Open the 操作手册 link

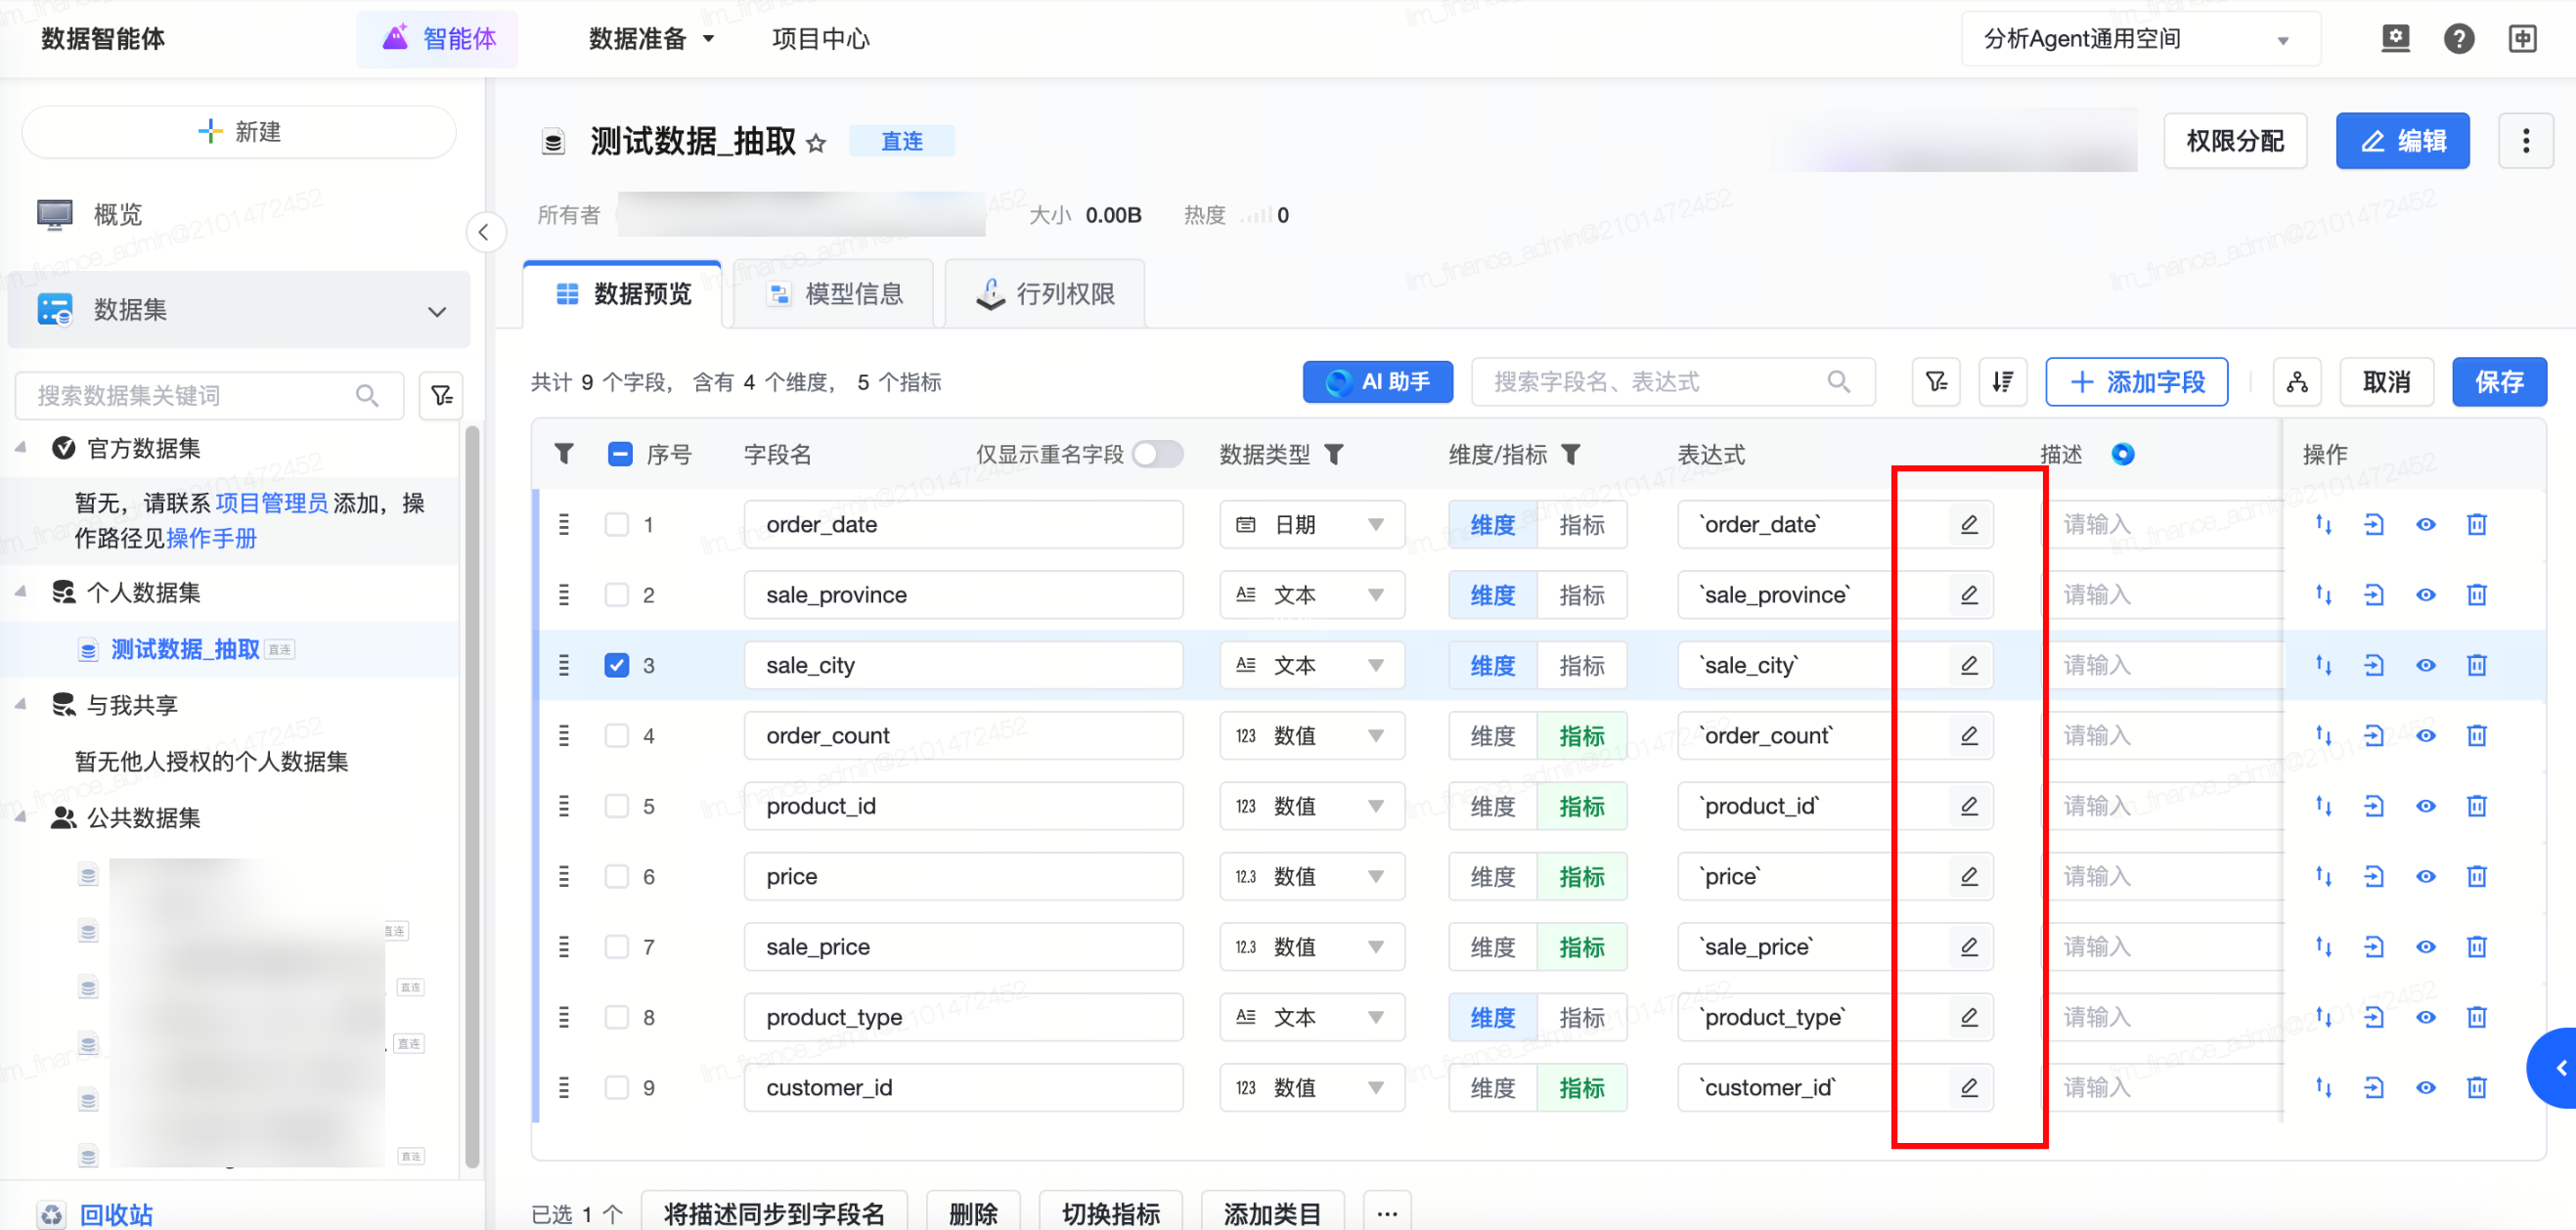[x=211, y=538]
